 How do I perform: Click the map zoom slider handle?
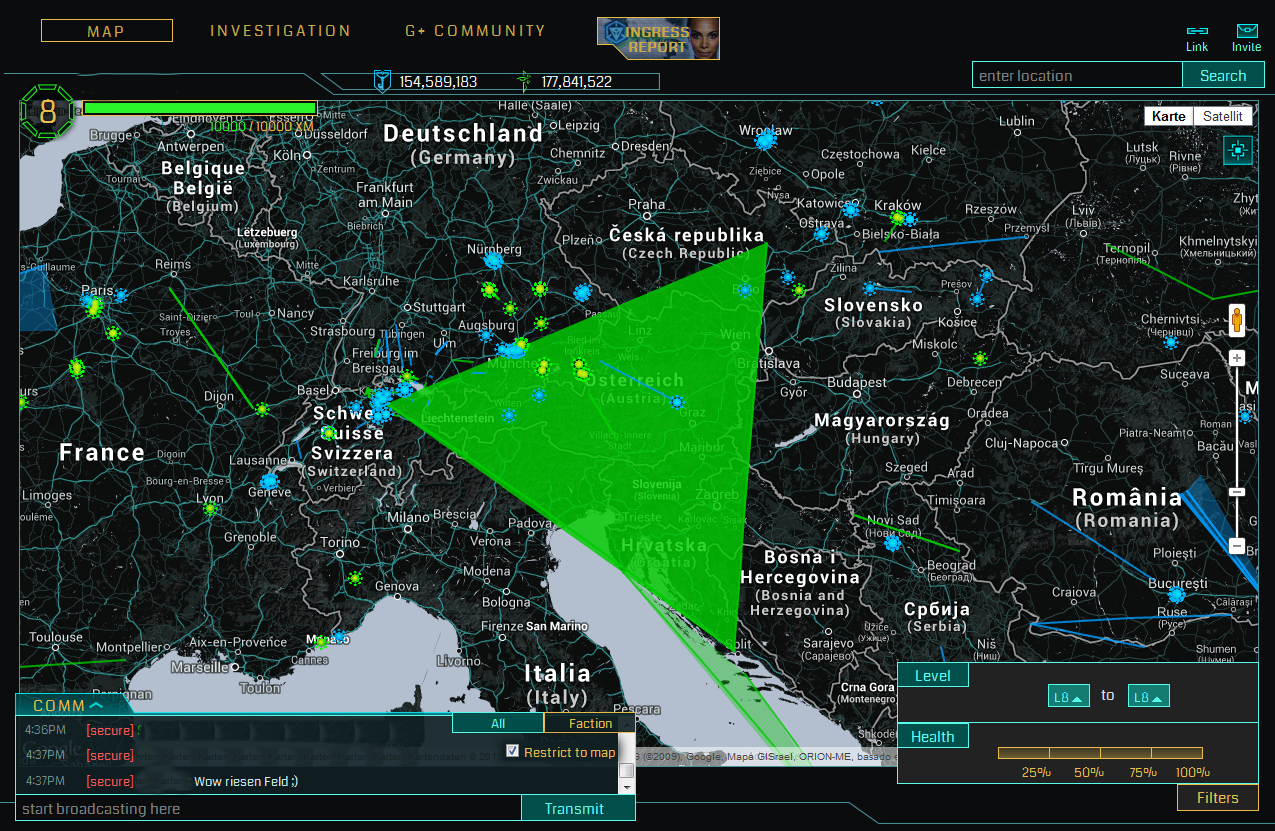(1237, 491)
